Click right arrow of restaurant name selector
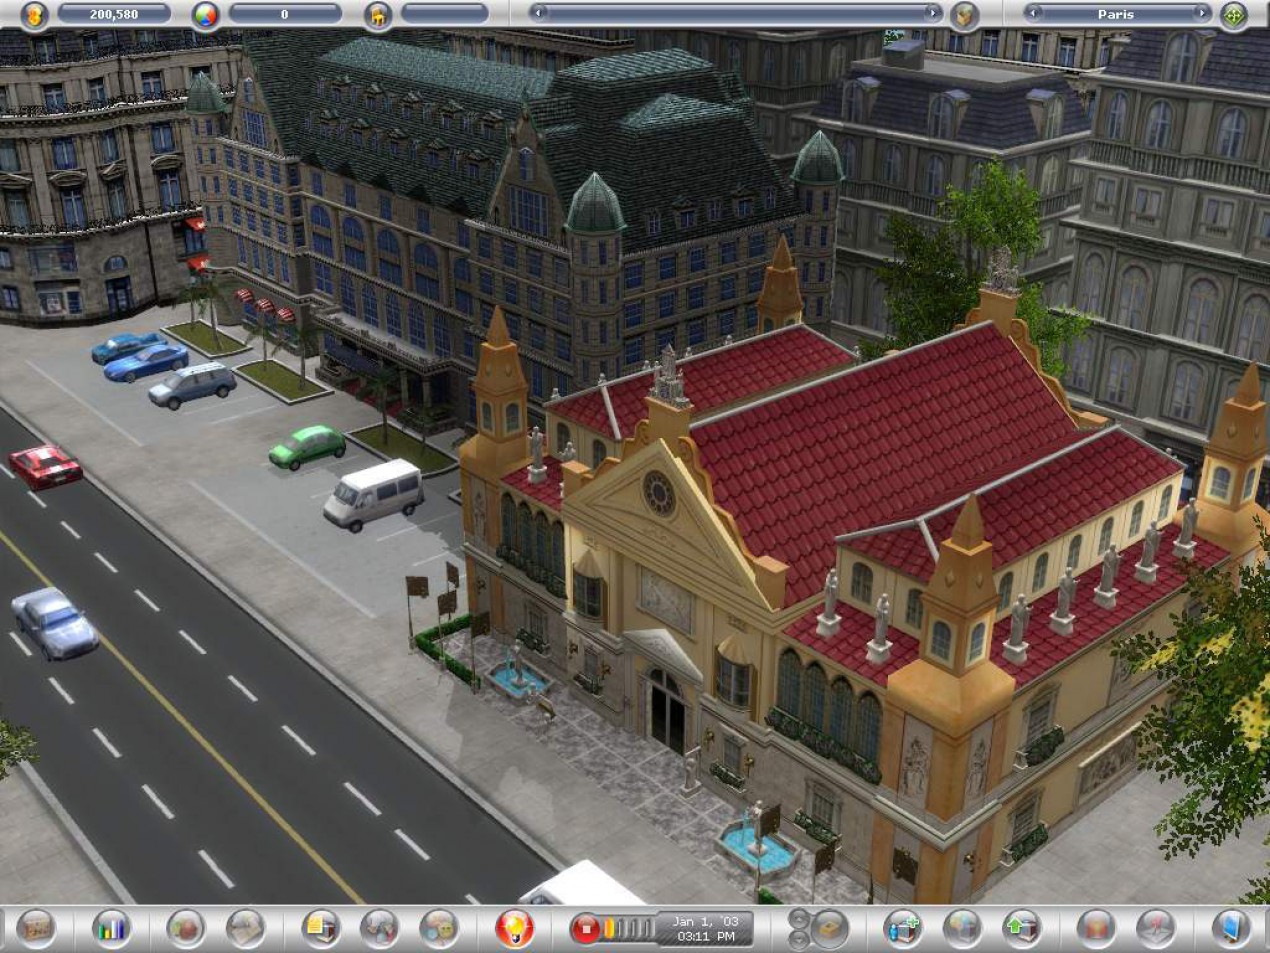The image size is (1270, 953). pos(933,14)
